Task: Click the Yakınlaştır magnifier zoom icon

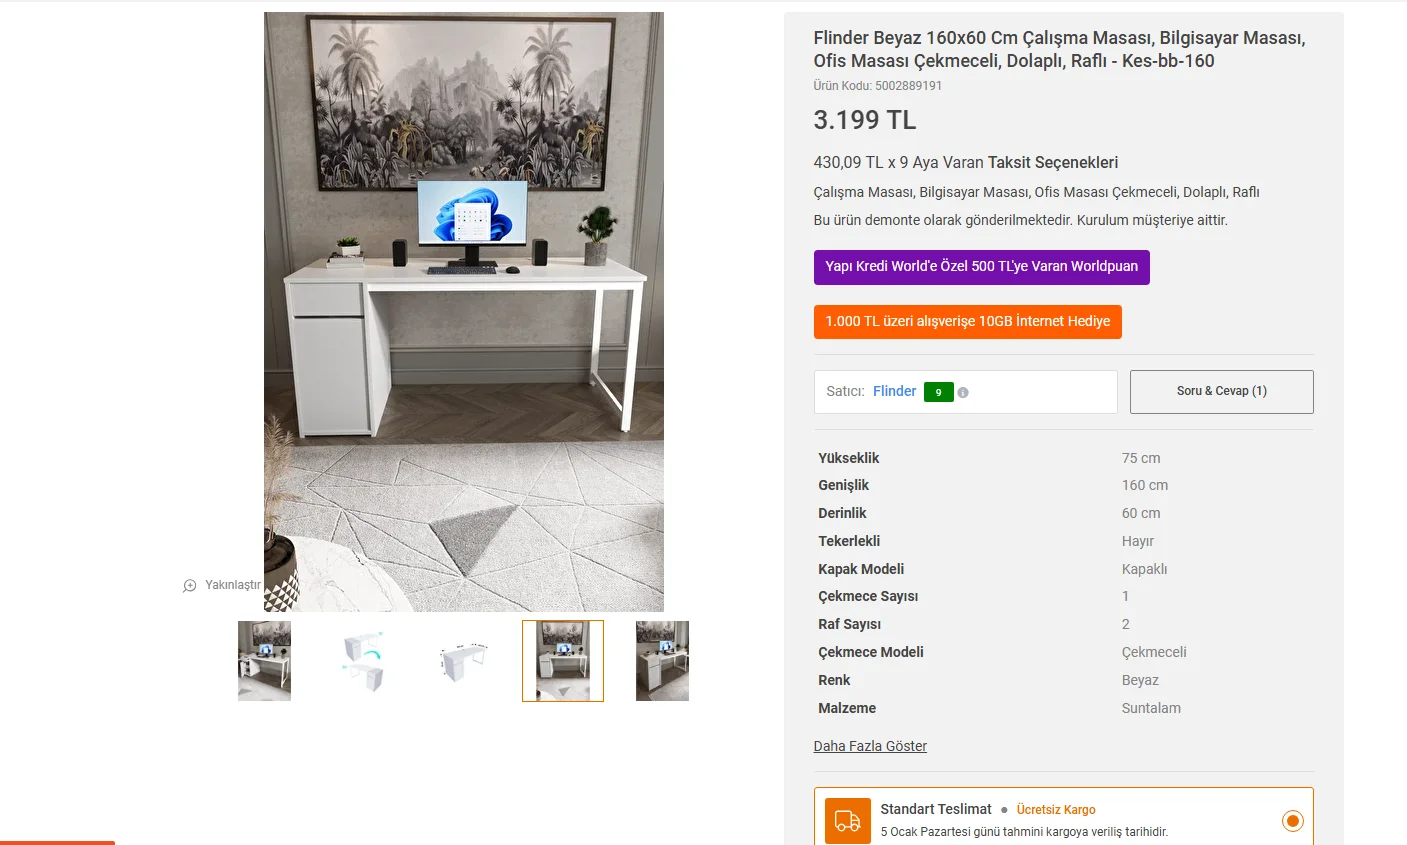Action: pos(190,586)
